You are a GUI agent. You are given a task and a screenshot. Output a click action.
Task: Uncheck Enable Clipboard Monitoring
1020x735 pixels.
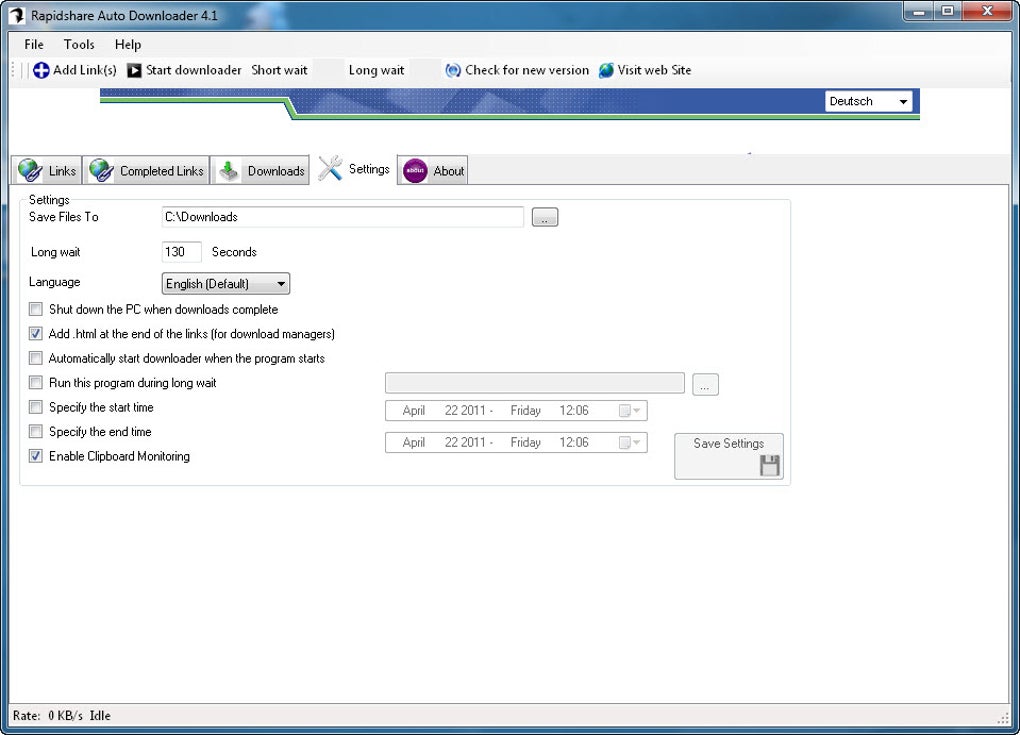[x=36, y=456]
